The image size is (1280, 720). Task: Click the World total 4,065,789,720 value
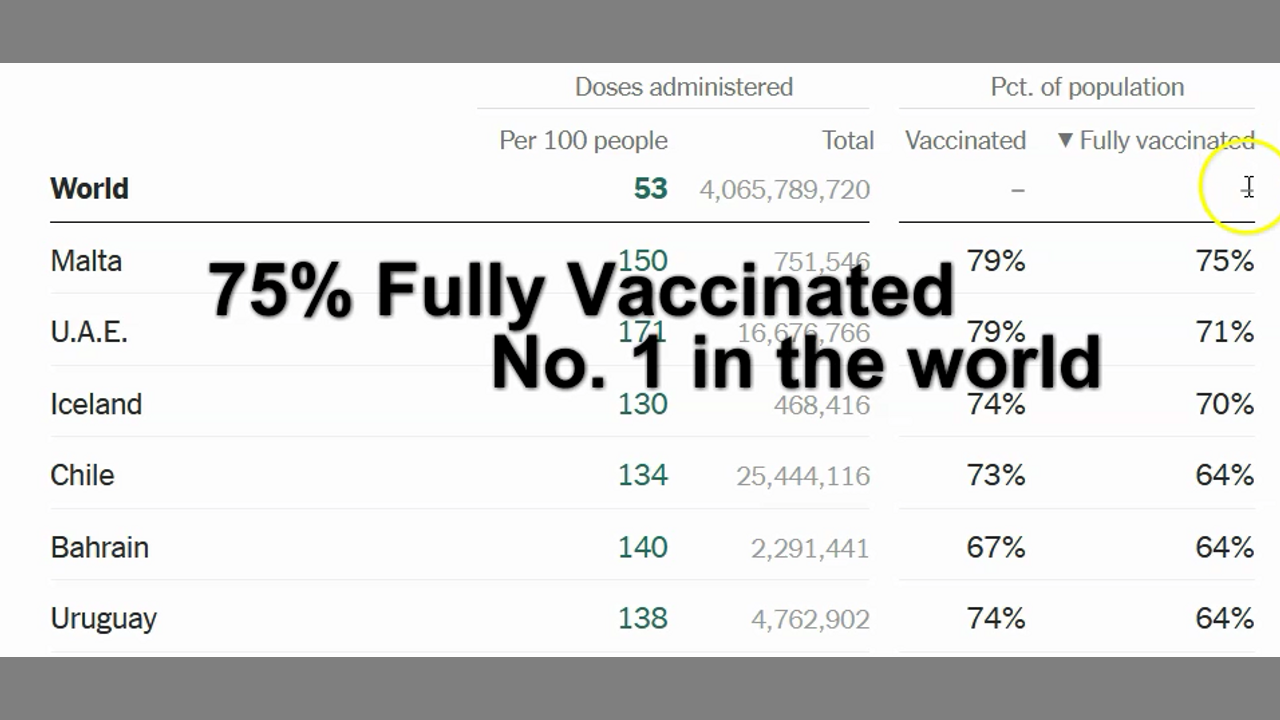[x=784, y=189]
